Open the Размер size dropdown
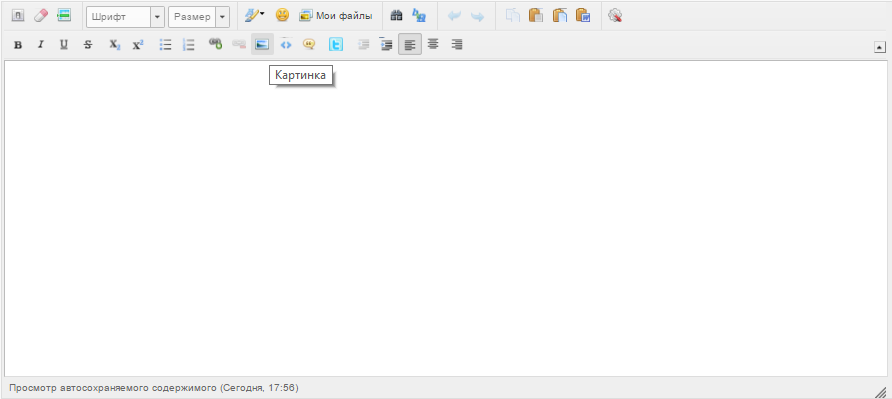Screen dimensions: 892x399 199,17
